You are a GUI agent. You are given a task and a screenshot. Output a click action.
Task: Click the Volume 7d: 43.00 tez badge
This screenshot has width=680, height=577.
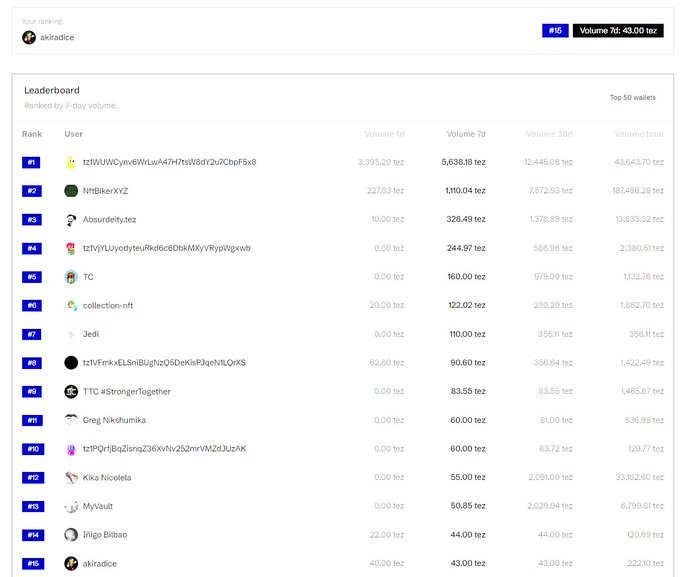[618, 30]
